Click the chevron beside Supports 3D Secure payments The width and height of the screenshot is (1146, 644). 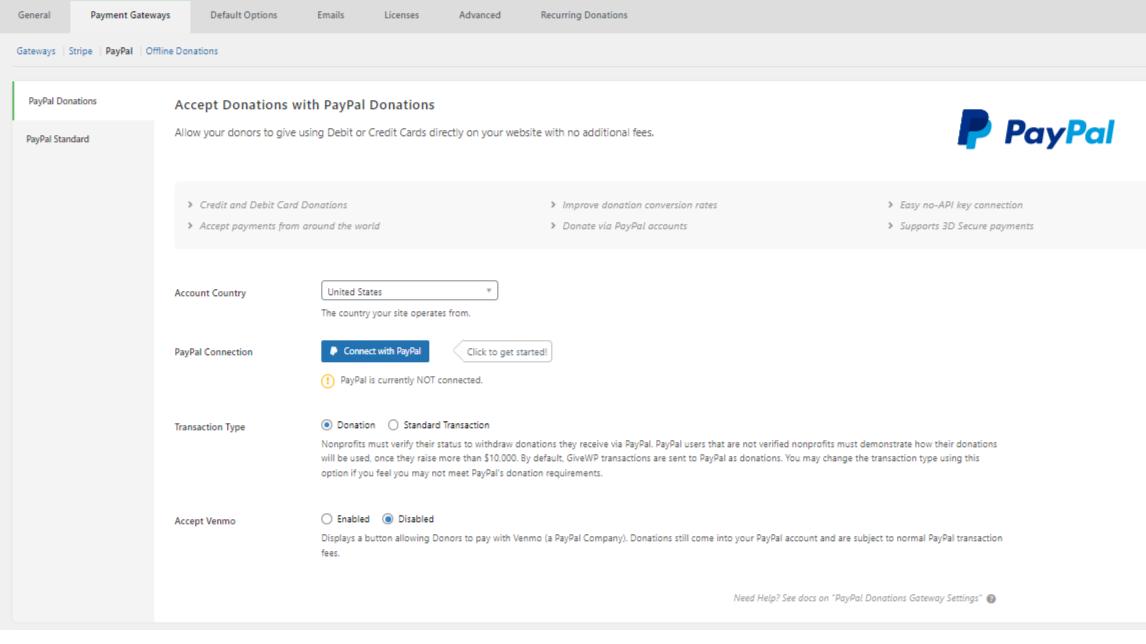(x=890, y=226)
